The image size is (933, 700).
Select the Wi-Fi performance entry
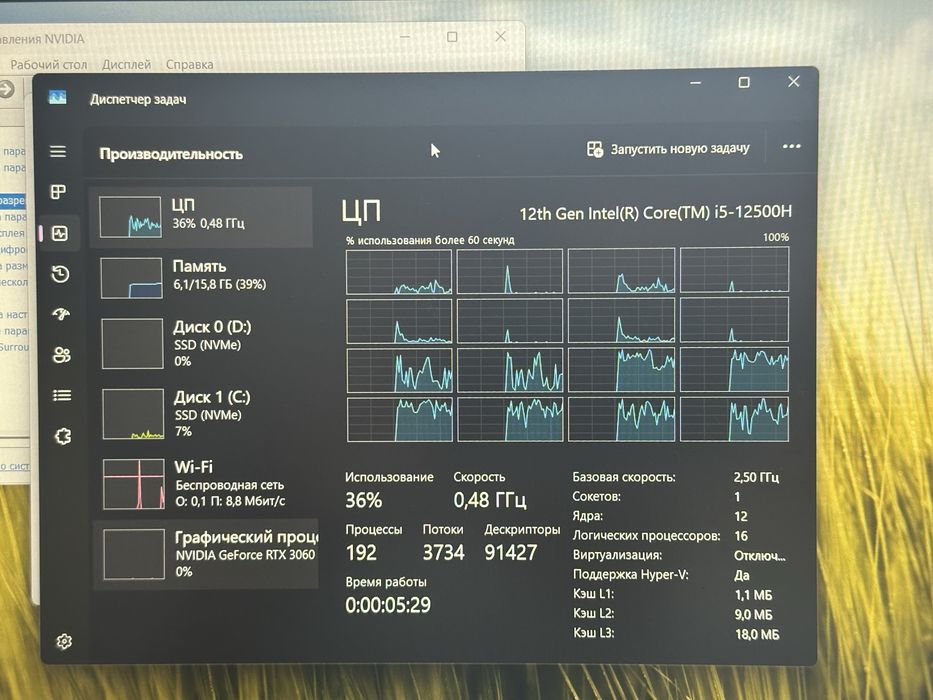point(206,483)
